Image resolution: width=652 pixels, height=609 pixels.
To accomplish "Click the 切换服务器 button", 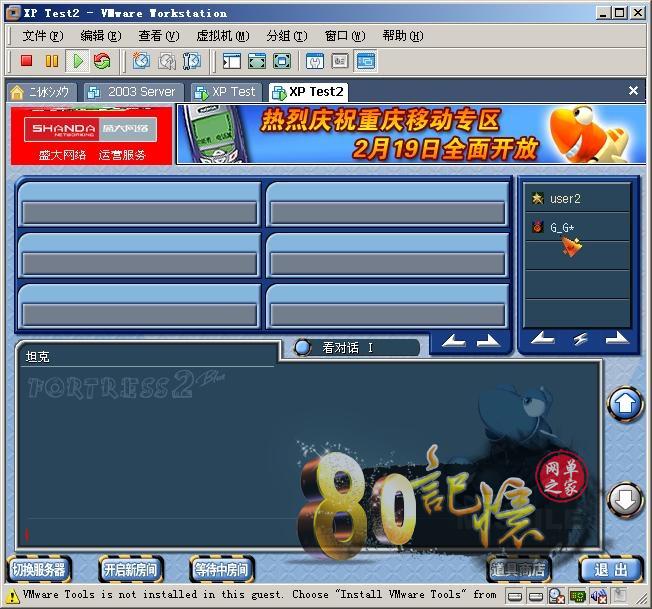I will pyautogui.click(x=39, y=570).
